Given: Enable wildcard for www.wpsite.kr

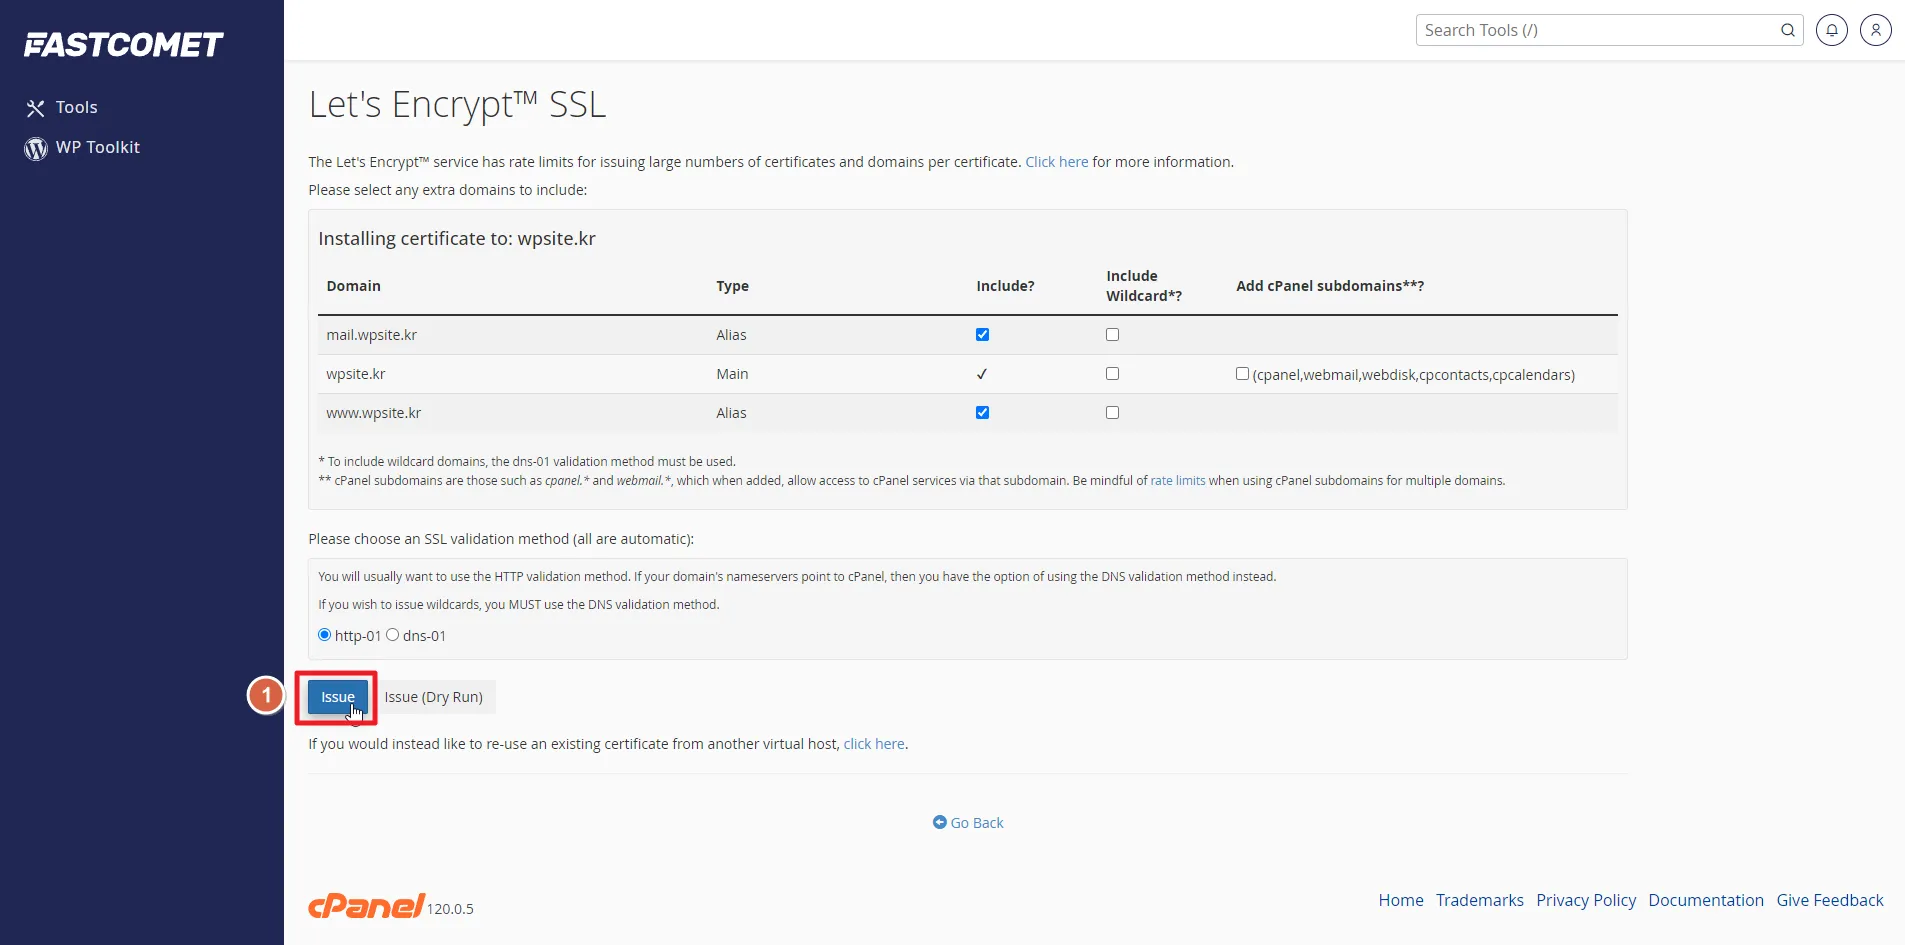Looking at the screenshot, I should click(x=1112, y=413).
